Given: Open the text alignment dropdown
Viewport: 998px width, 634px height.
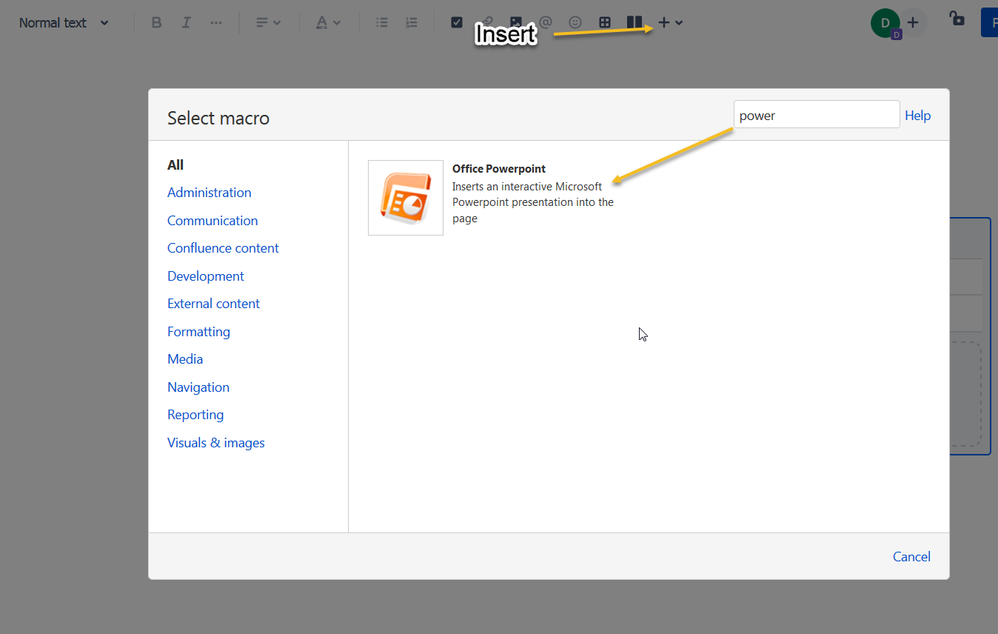Looking at the screenshot, I should [x=268, y=23].
